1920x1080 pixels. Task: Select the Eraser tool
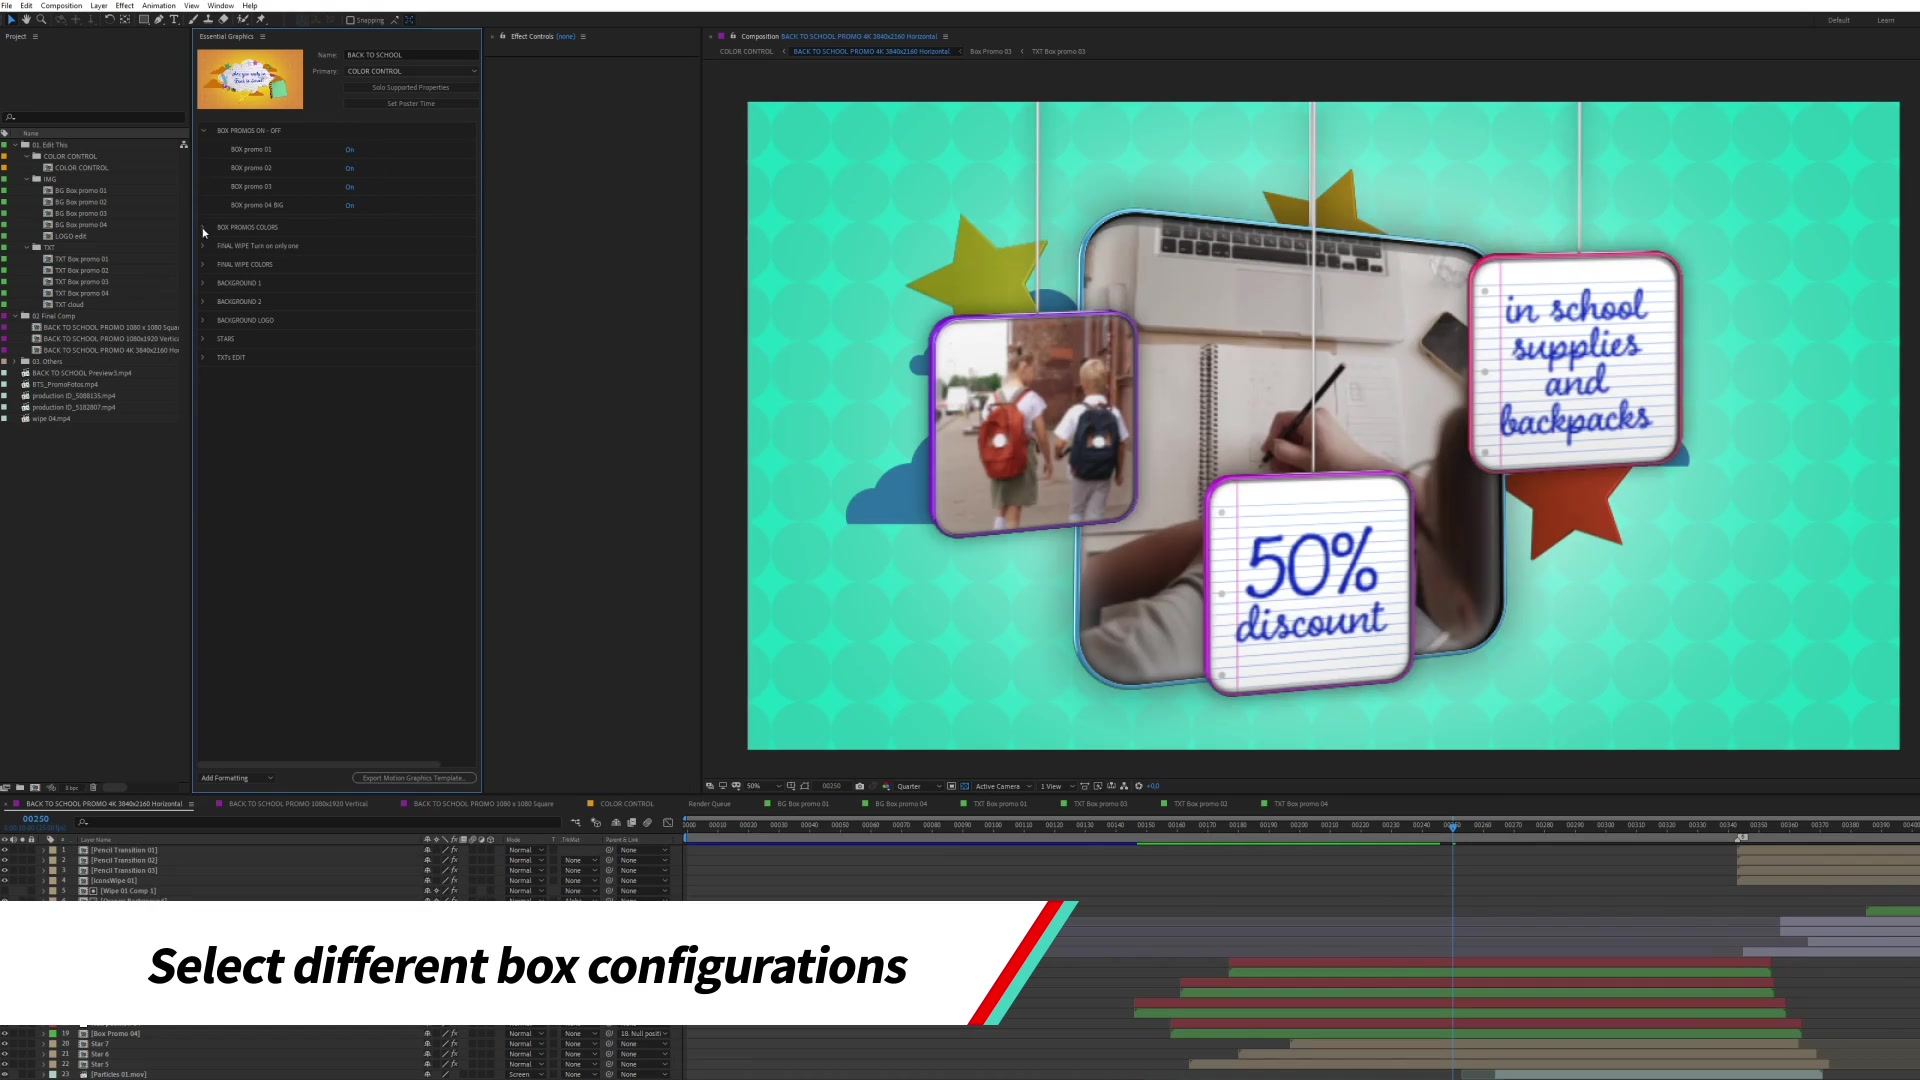[x=223, y=19]
